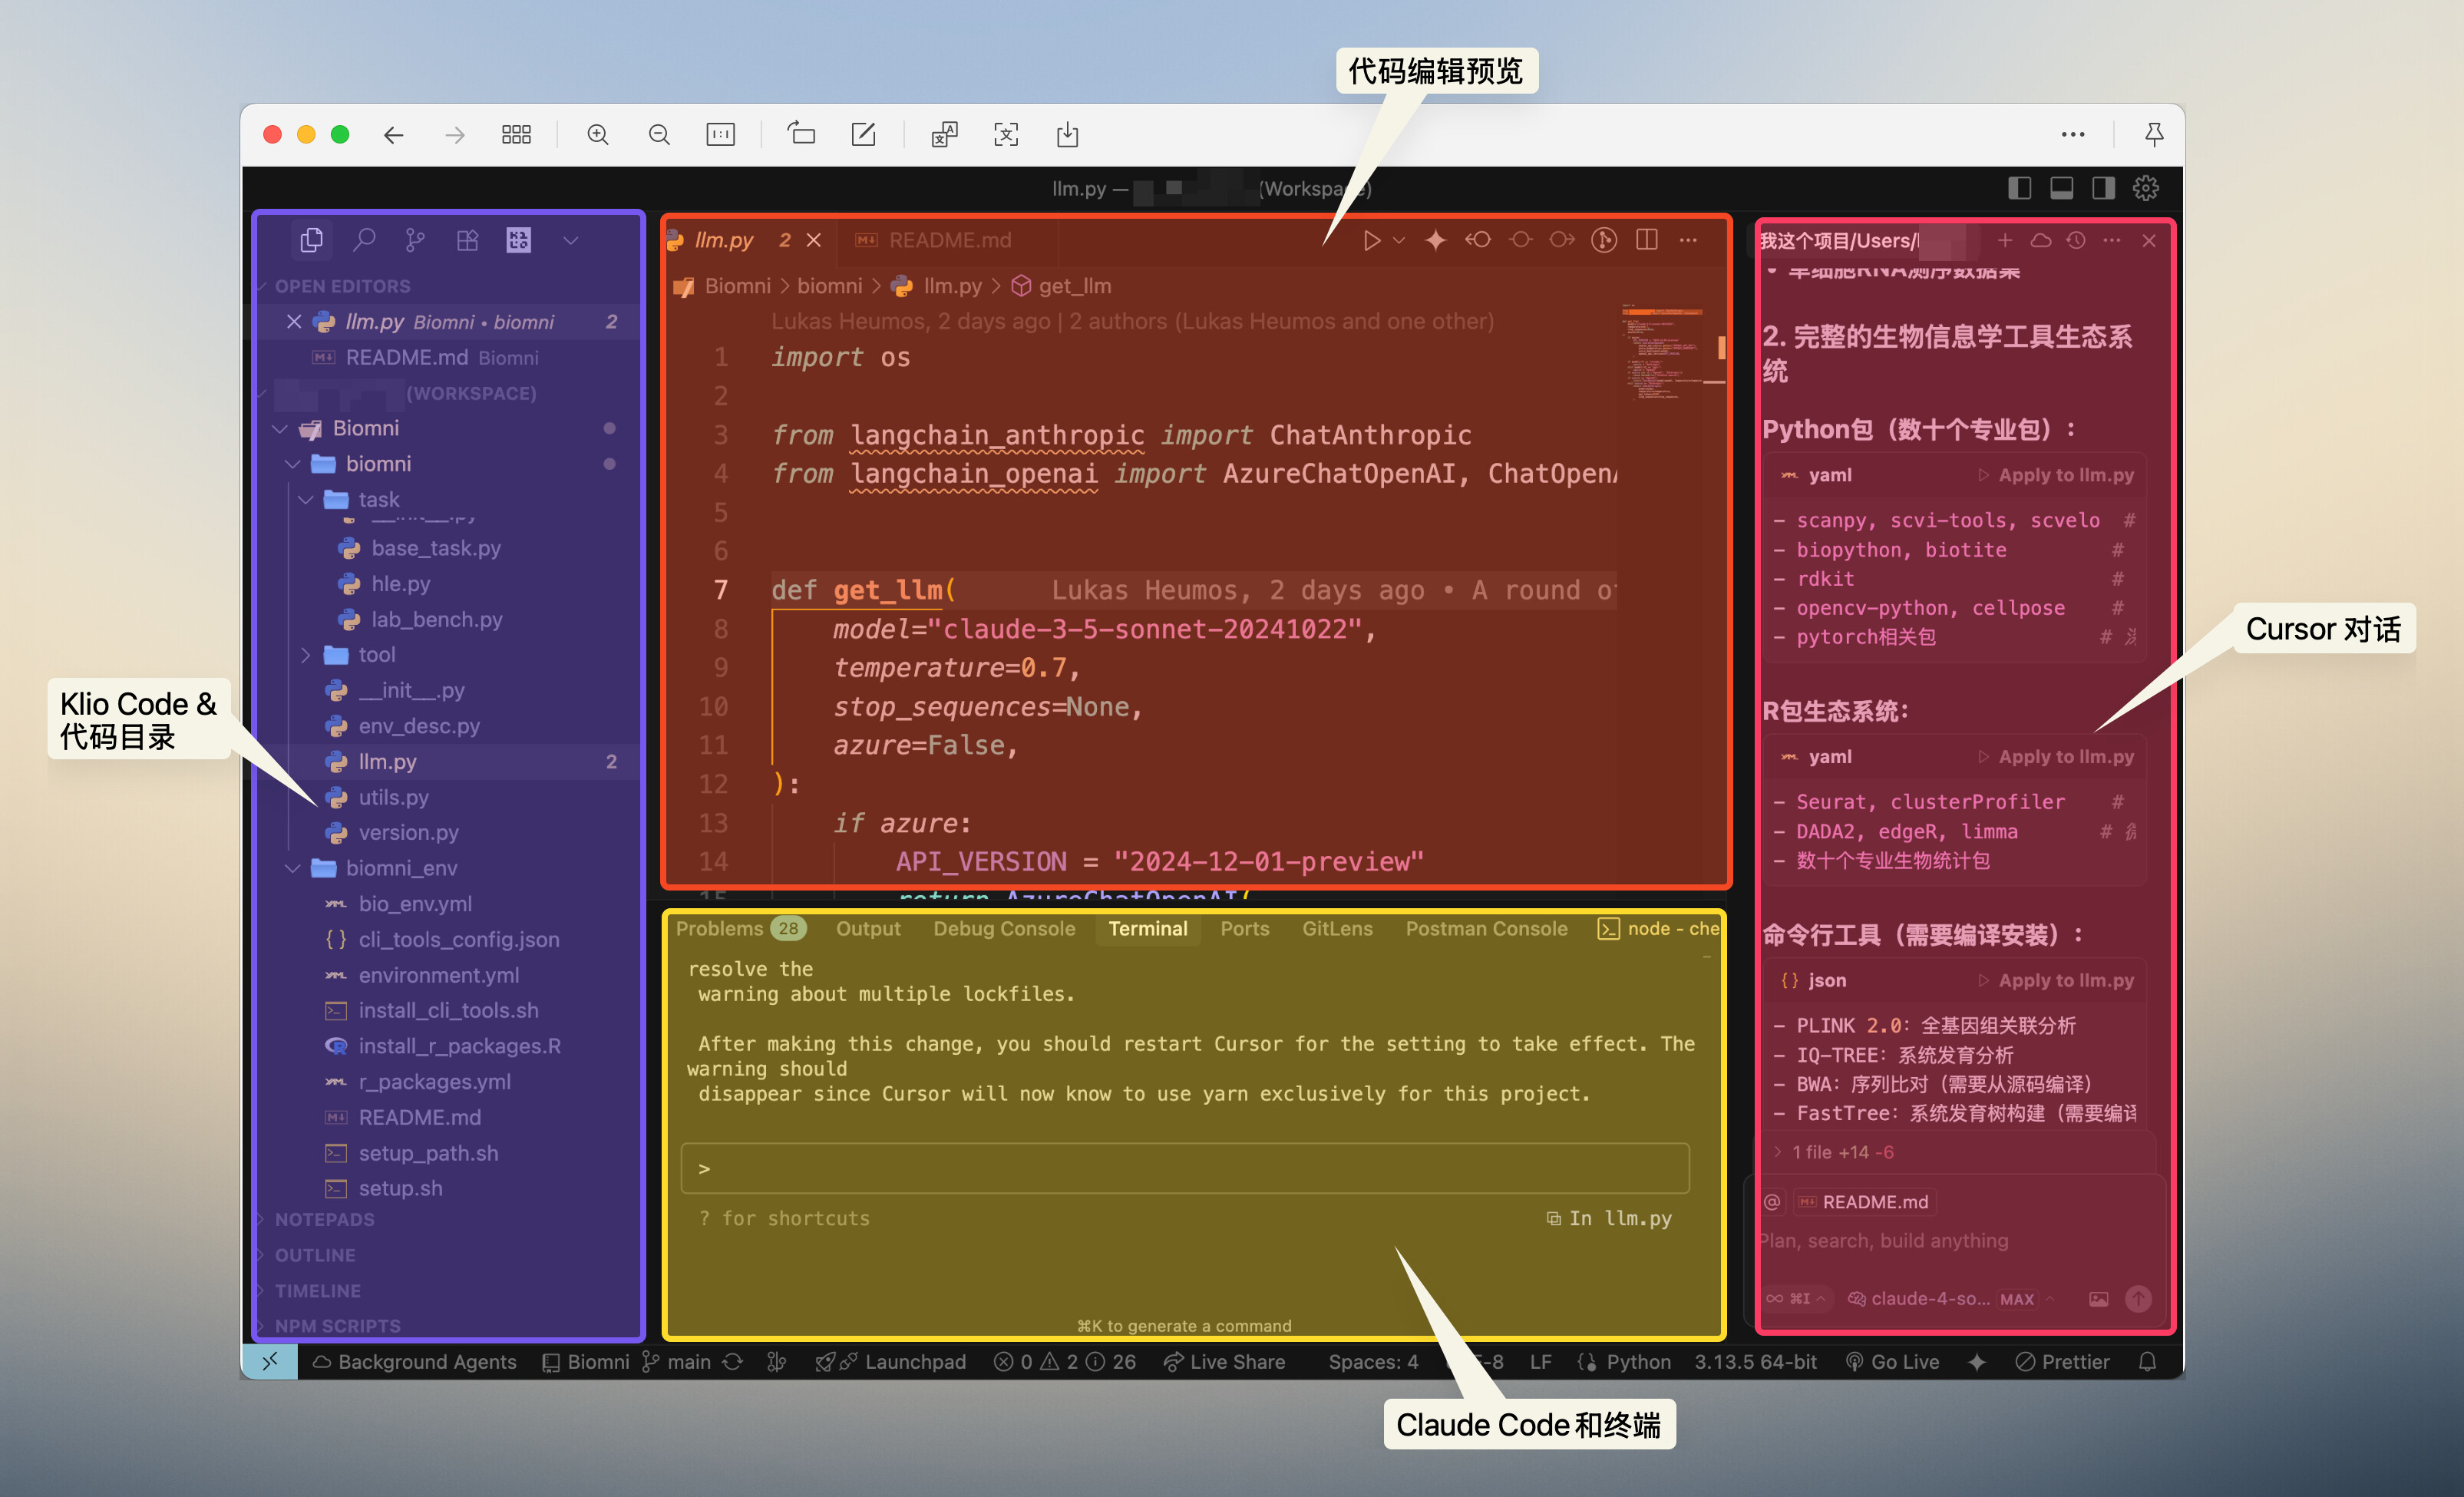Show more sidebar views chevron
This screenshot has width=2464, height=1497.
[570, 240]
